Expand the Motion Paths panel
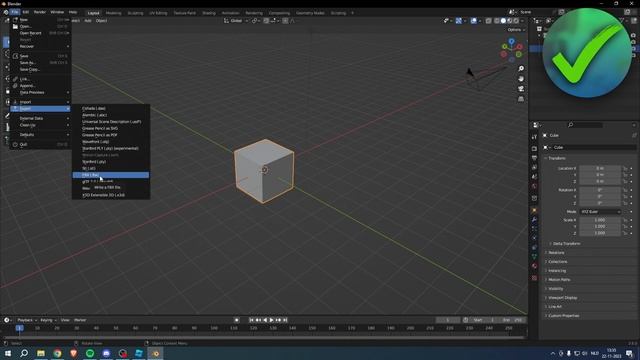Screen dimensions: 640x360 tap(559, 280)
